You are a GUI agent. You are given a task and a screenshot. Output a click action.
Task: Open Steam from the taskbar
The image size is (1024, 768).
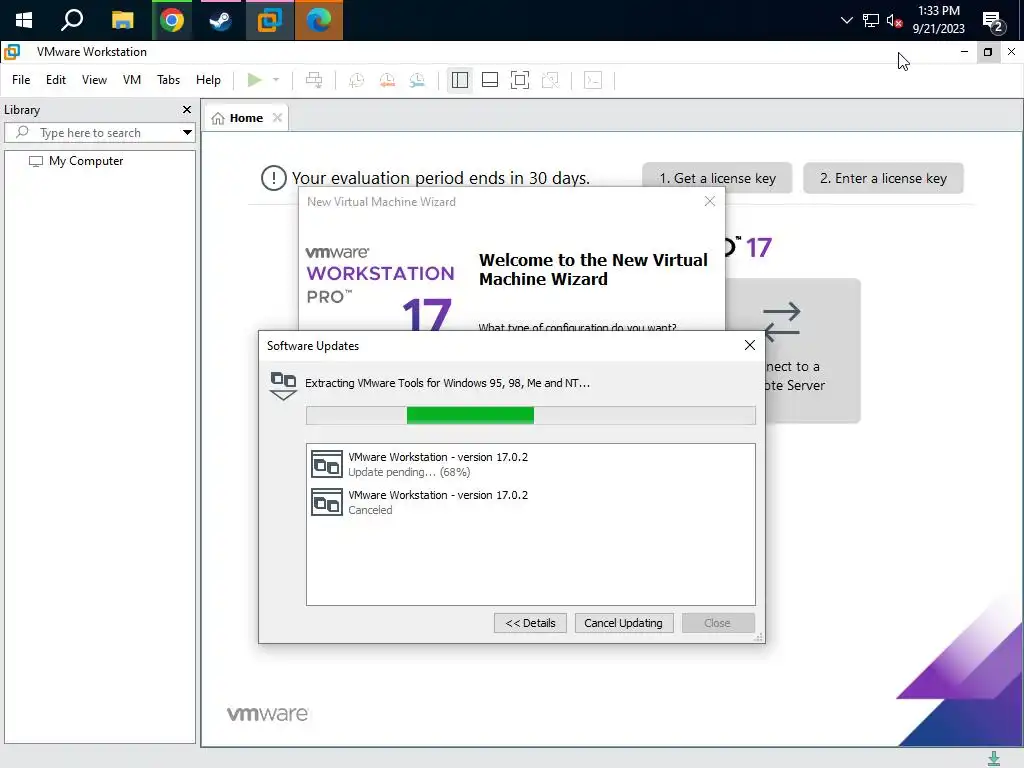pos(220,20)
